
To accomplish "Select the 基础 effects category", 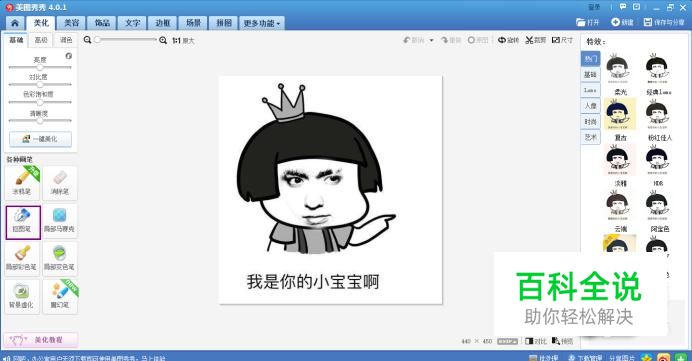I will pos(590,75).
